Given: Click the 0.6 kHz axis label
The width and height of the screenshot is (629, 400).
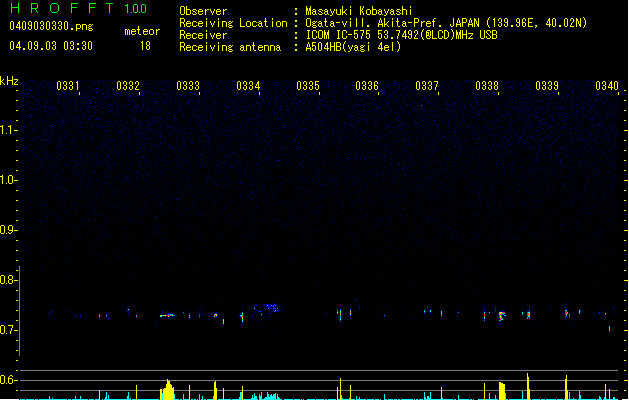Looking at the screenshot, I should point(8,380).
